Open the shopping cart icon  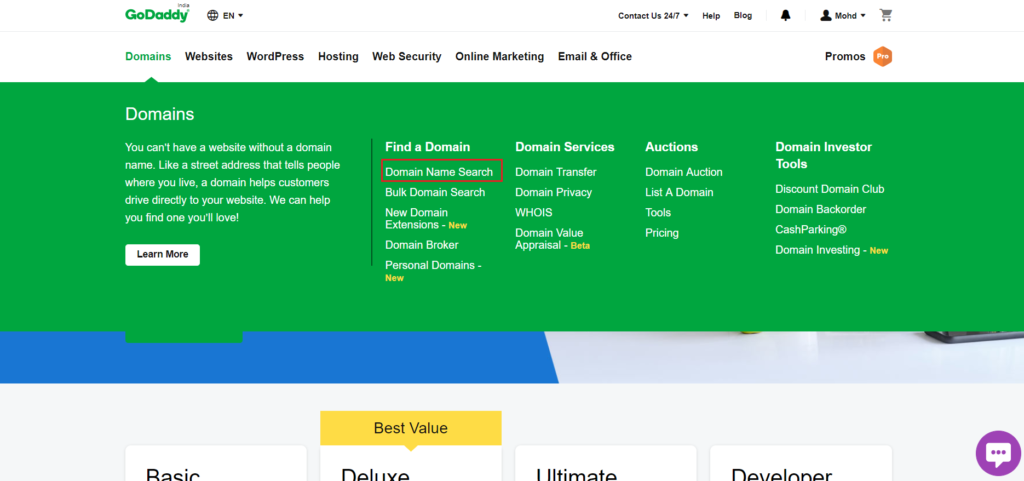point(886,15)
